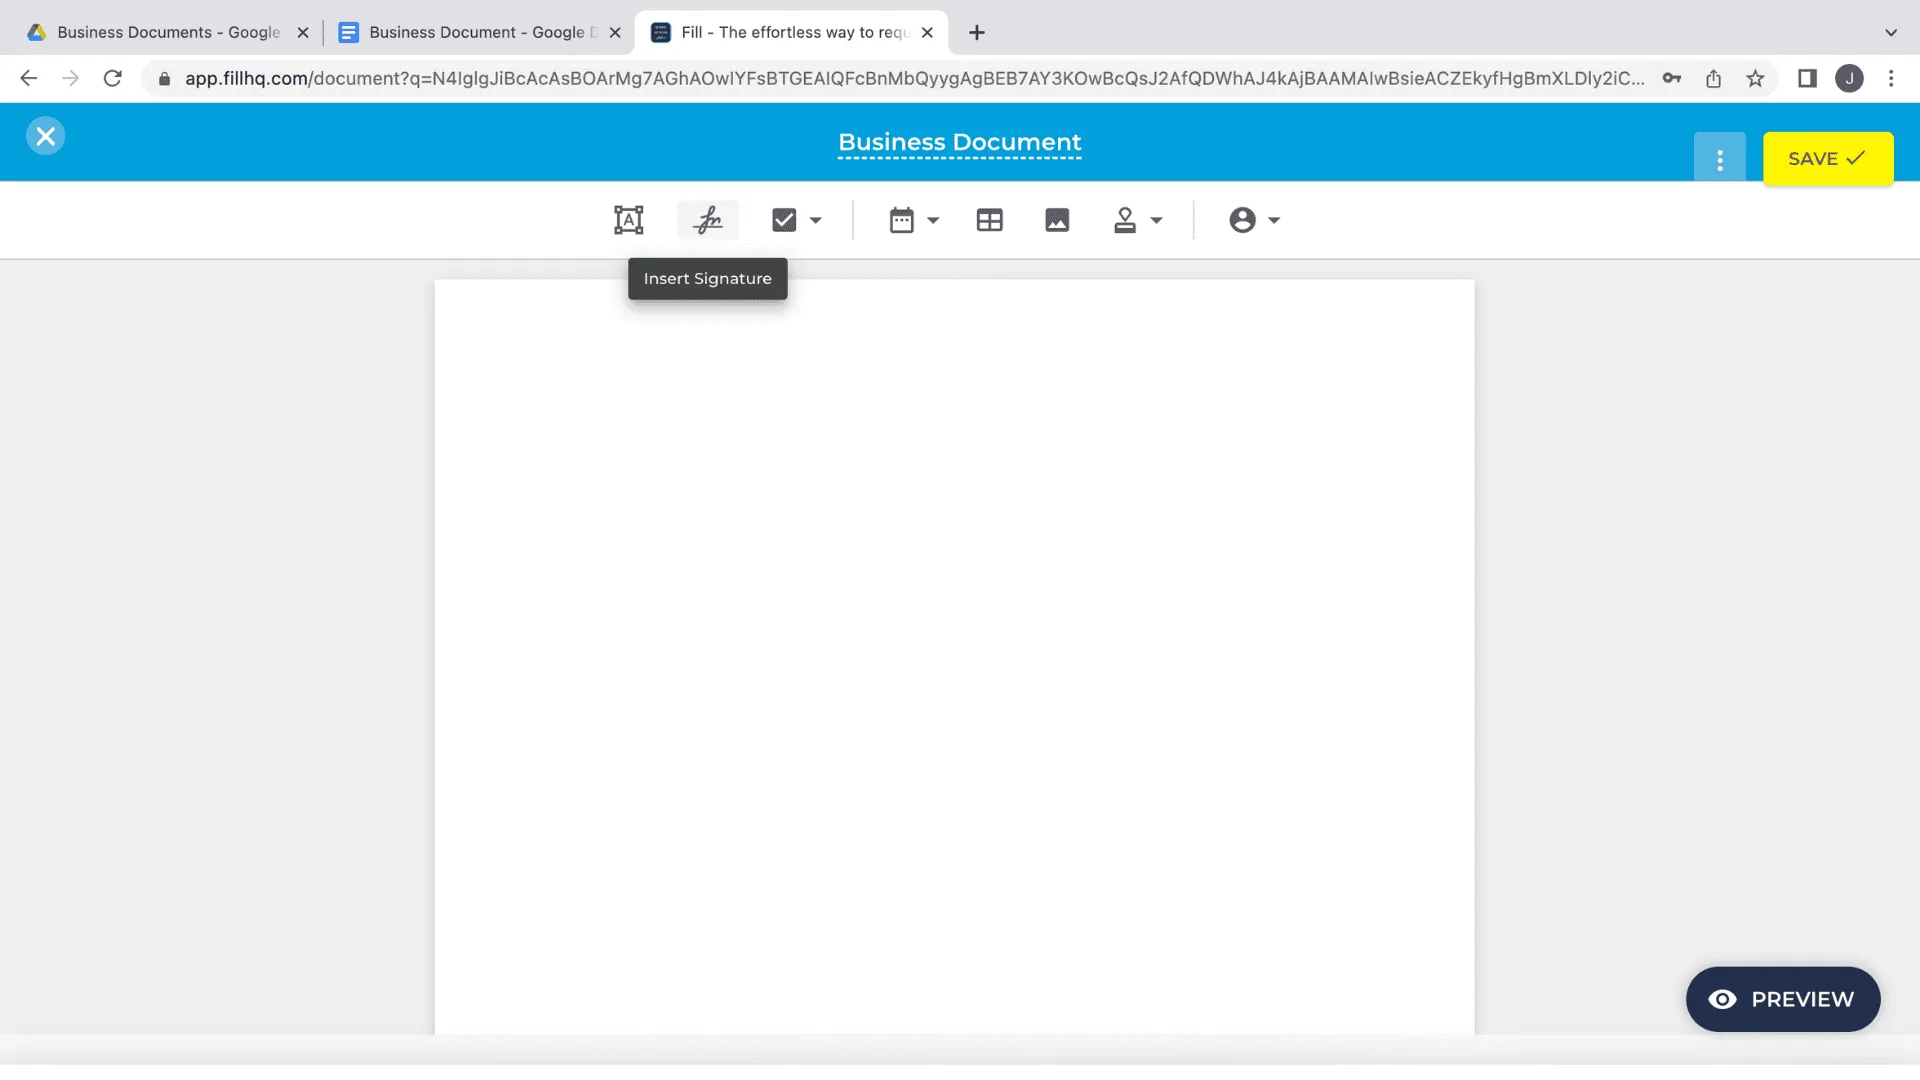Screen dimensions: 1920x1080
Task: Save the document with the SAVE button
Action: pyautogui.click(x=1827, y=159)
